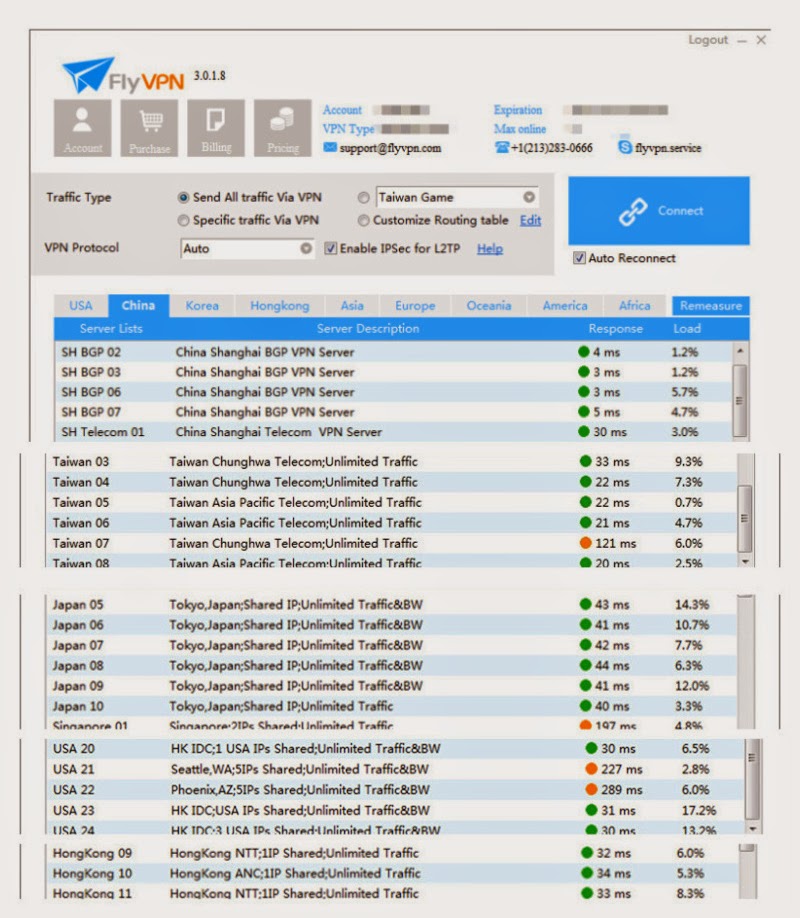This screenshot has height=918, width=800.
Task: Open the Taiwan Game dropdown arrow
Action: [x=529, y=197]
